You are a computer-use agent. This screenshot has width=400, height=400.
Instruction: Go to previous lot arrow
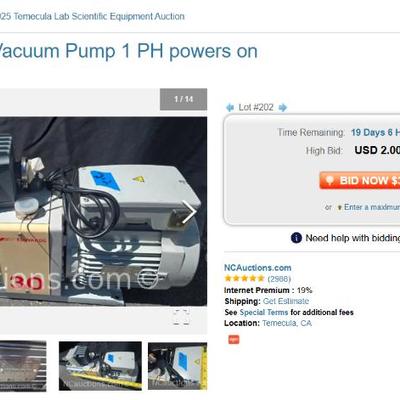pos(230,108)
